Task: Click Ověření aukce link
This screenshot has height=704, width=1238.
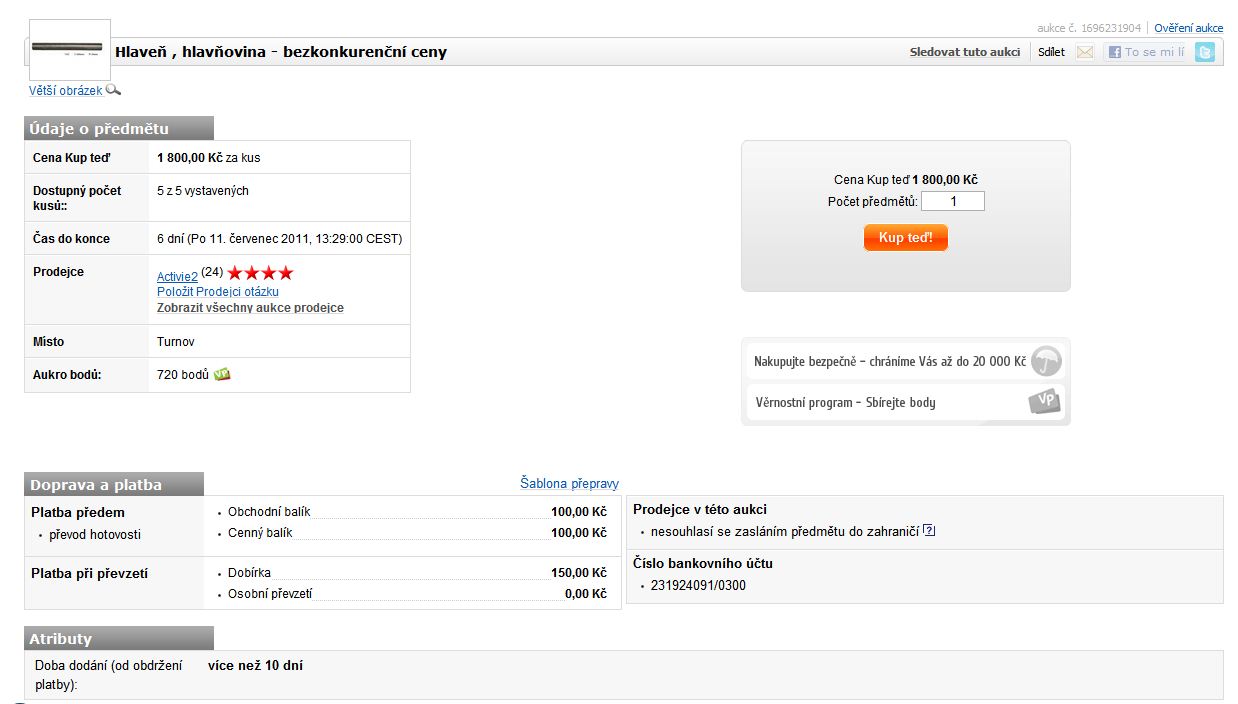Action: [x=1188, y=28]
